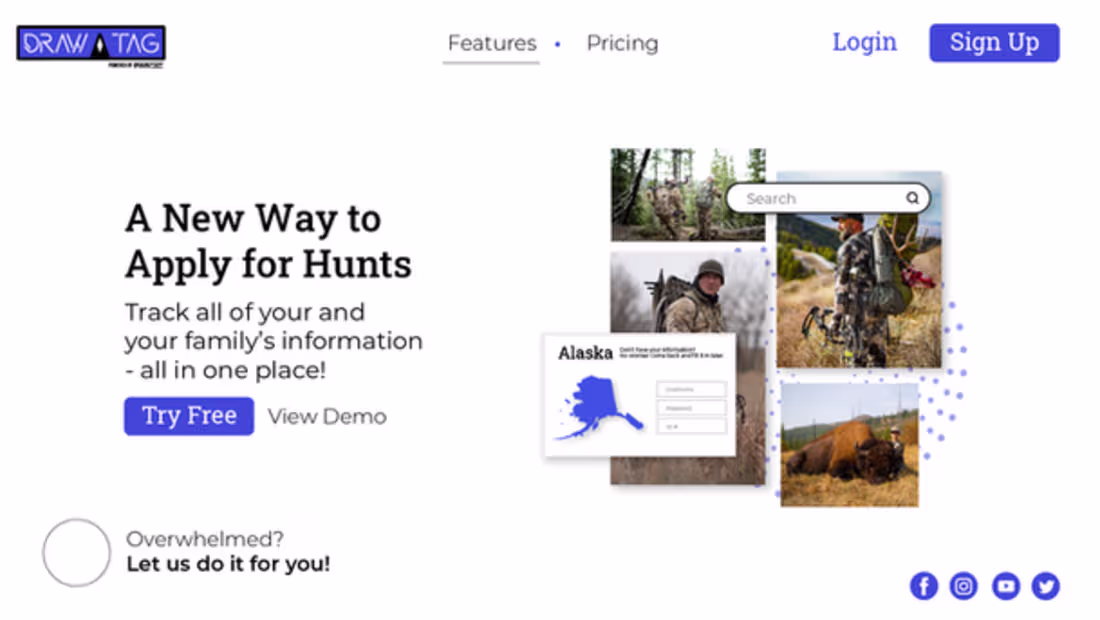
Task: Open the View Demo link
Action: (x=327, y=417)
